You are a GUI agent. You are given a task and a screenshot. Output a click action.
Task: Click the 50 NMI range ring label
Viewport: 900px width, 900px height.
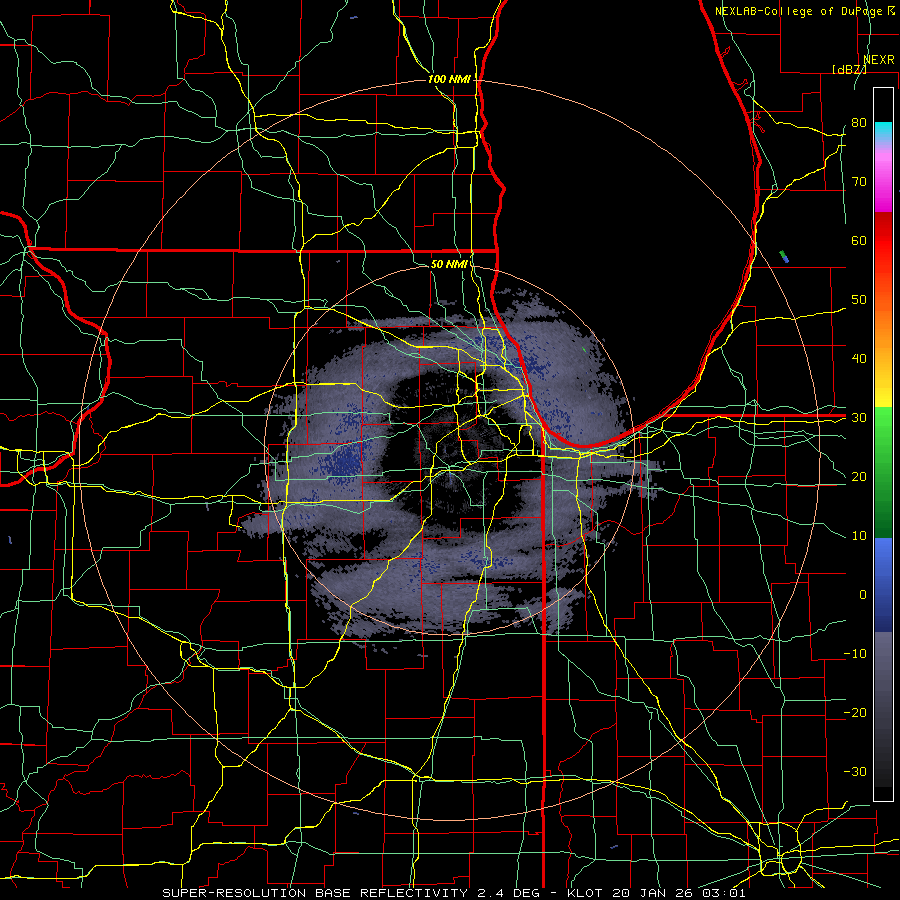[x=449, y=264]
